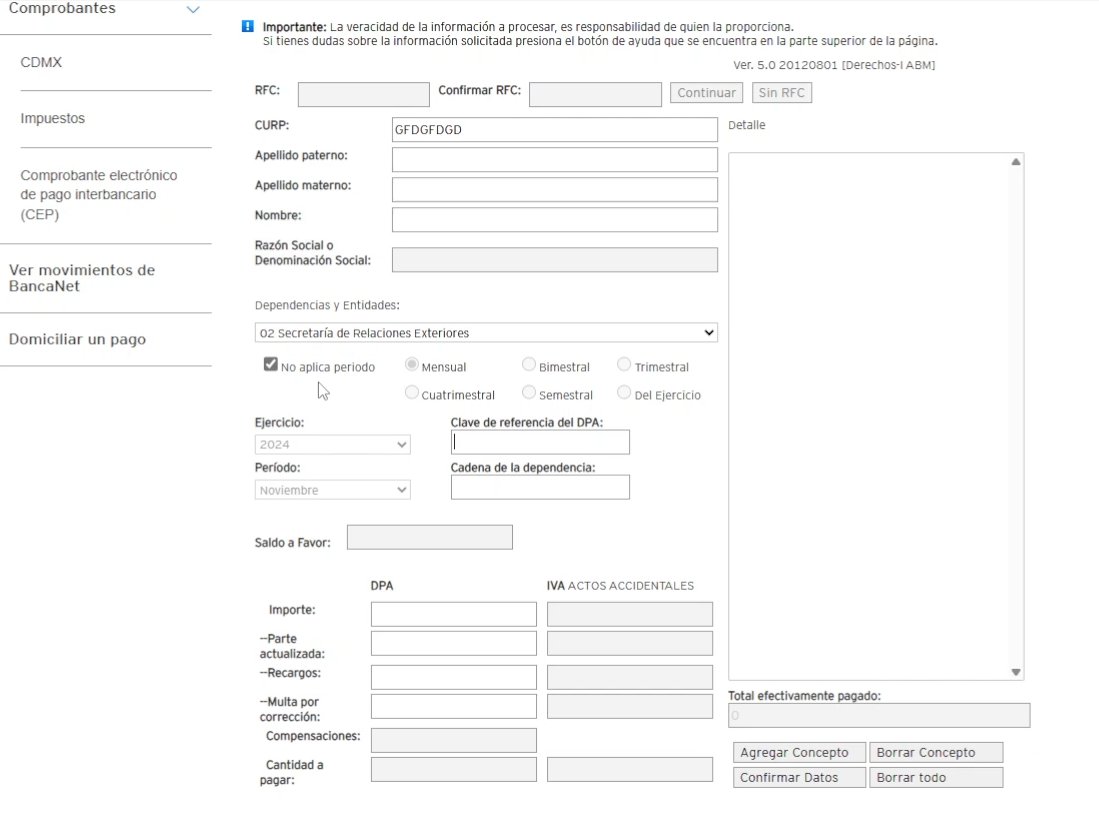Click the Razón Social o Denominación Social field
1099x814 pixels.
click(554, 259)
